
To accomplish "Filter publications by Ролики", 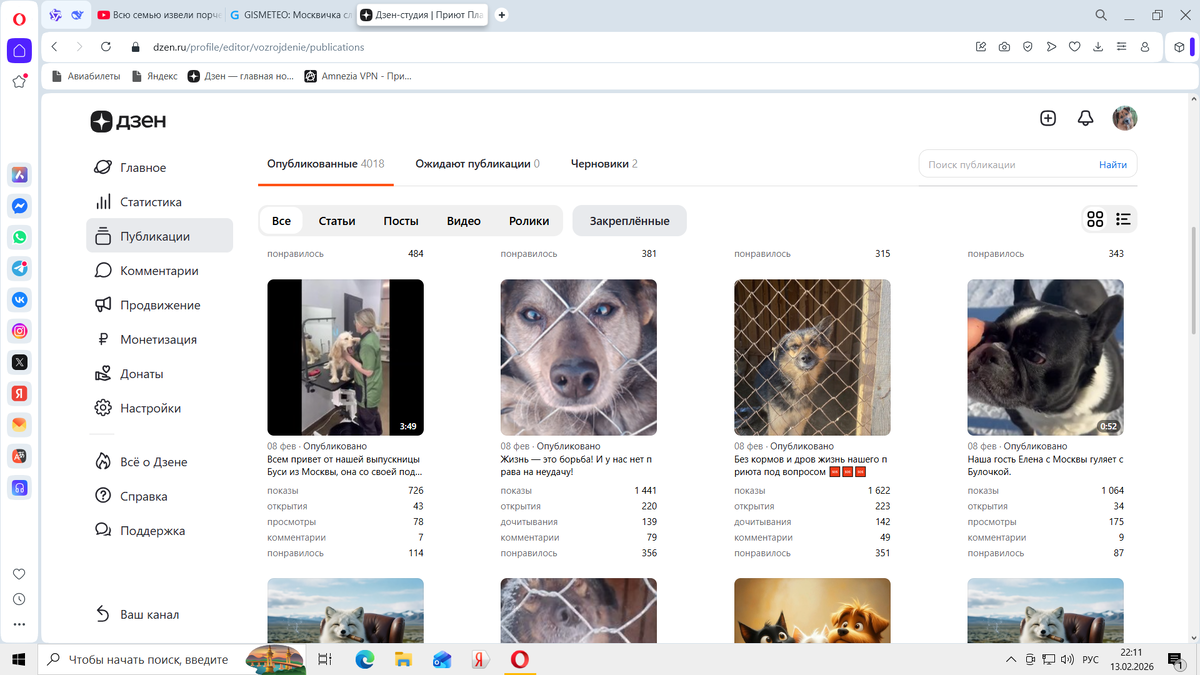I will coord(529,221).
